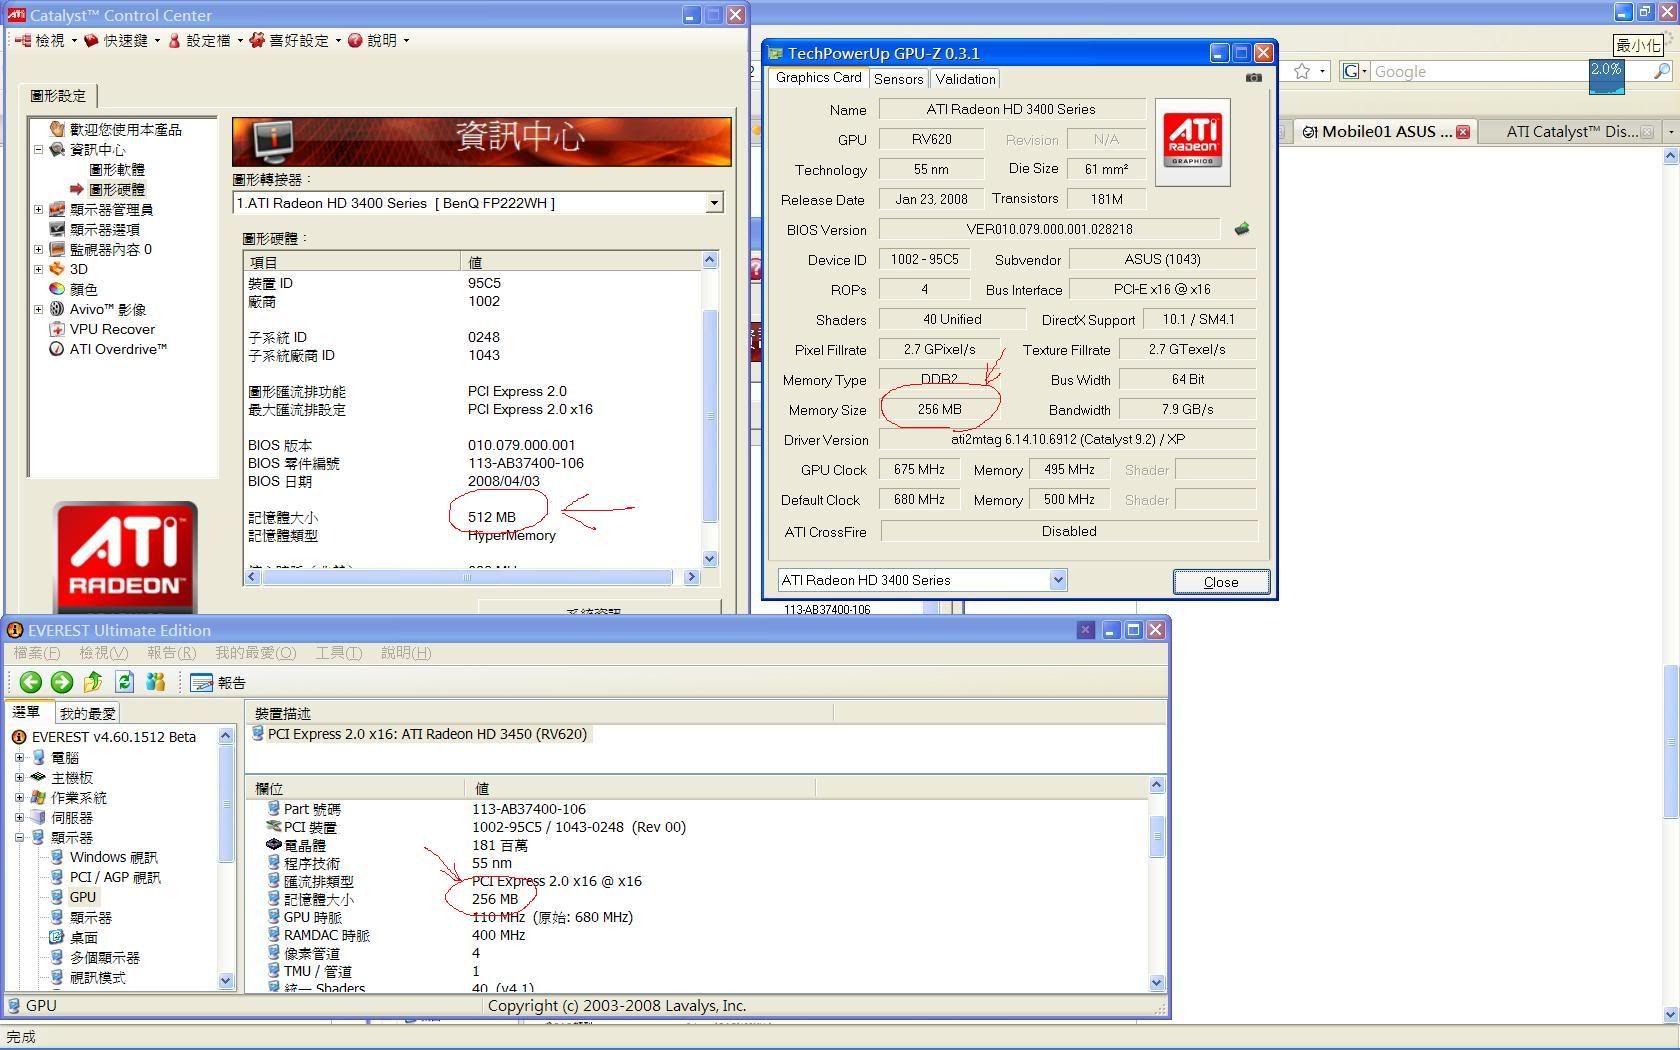1680x1050 pixels.
Task: Expand 3D node in Catalyst tree
Action: click(39, 269)
